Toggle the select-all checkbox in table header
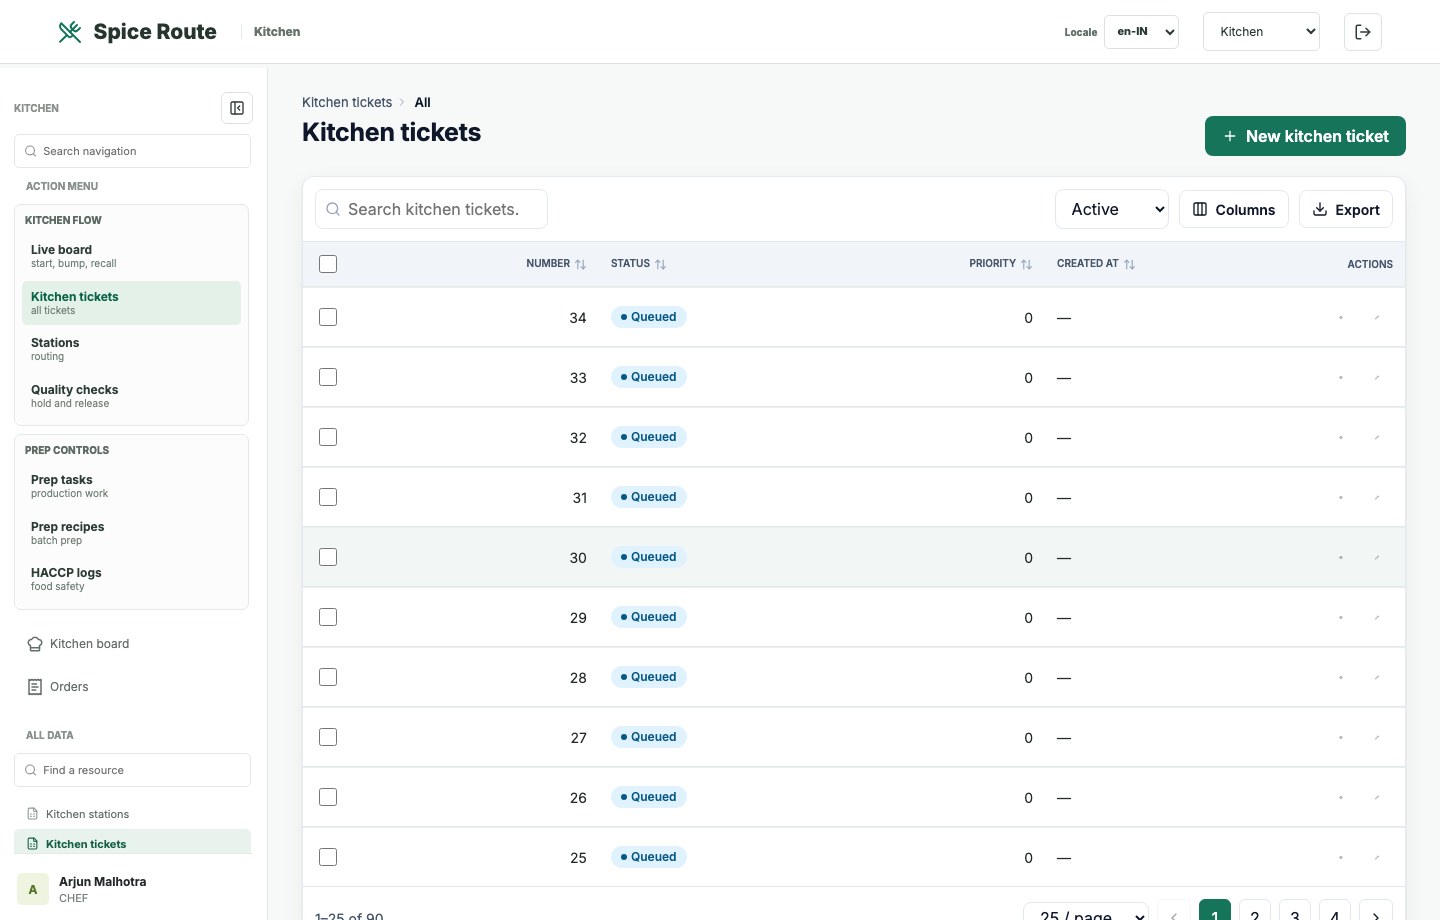Viewport: 1440px width, 920px height. (x=328, y=264)
